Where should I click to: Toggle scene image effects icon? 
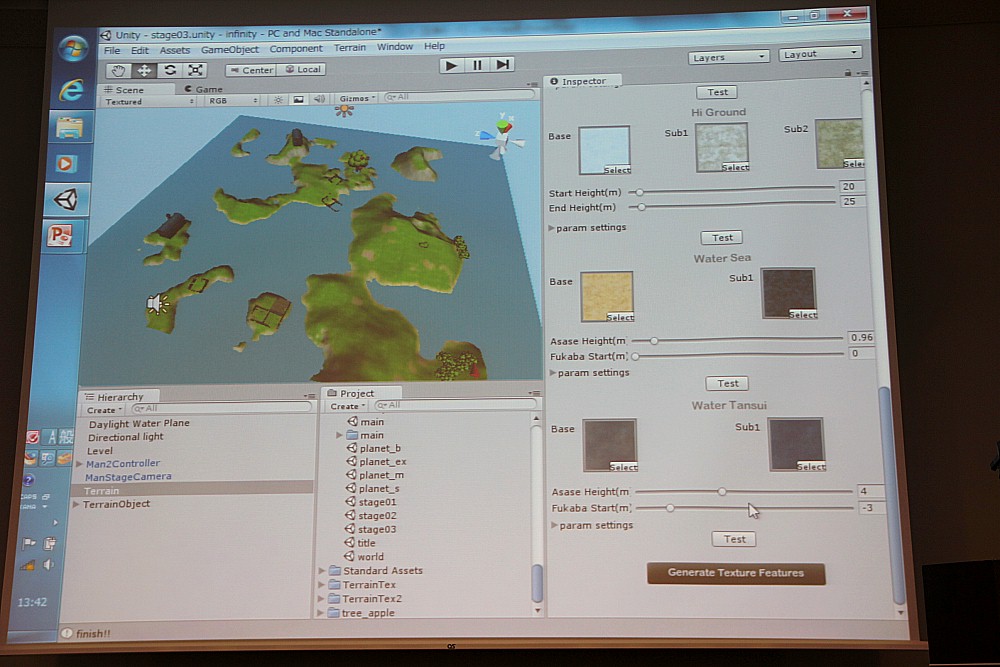tap(298, 99)
